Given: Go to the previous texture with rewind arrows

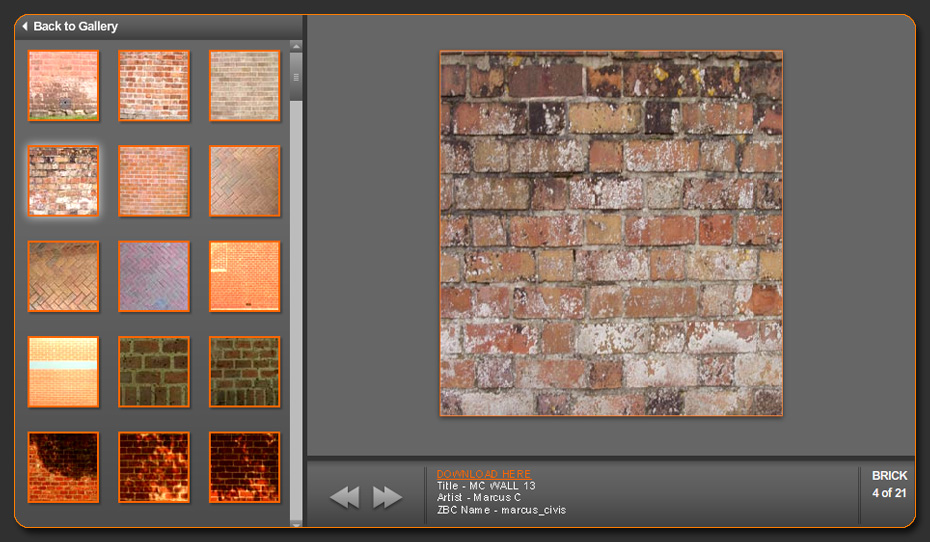Looking at the screenshot, I should [344, 497].
